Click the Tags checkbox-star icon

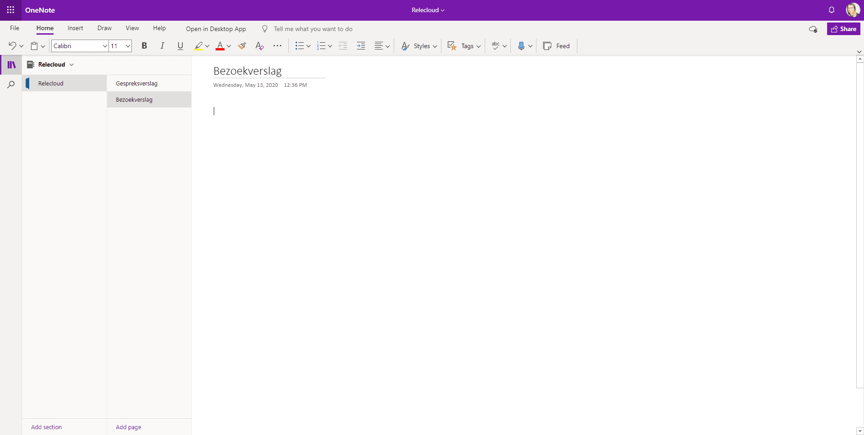[452, 46]
